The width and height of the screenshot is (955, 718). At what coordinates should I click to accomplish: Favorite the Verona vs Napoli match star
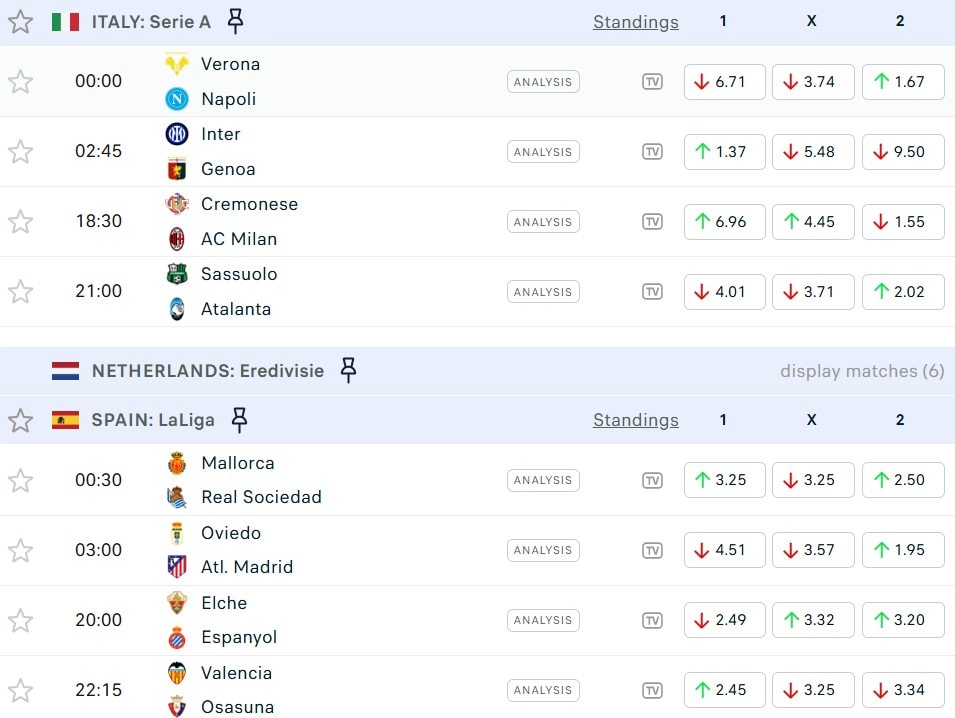[21, 82]
